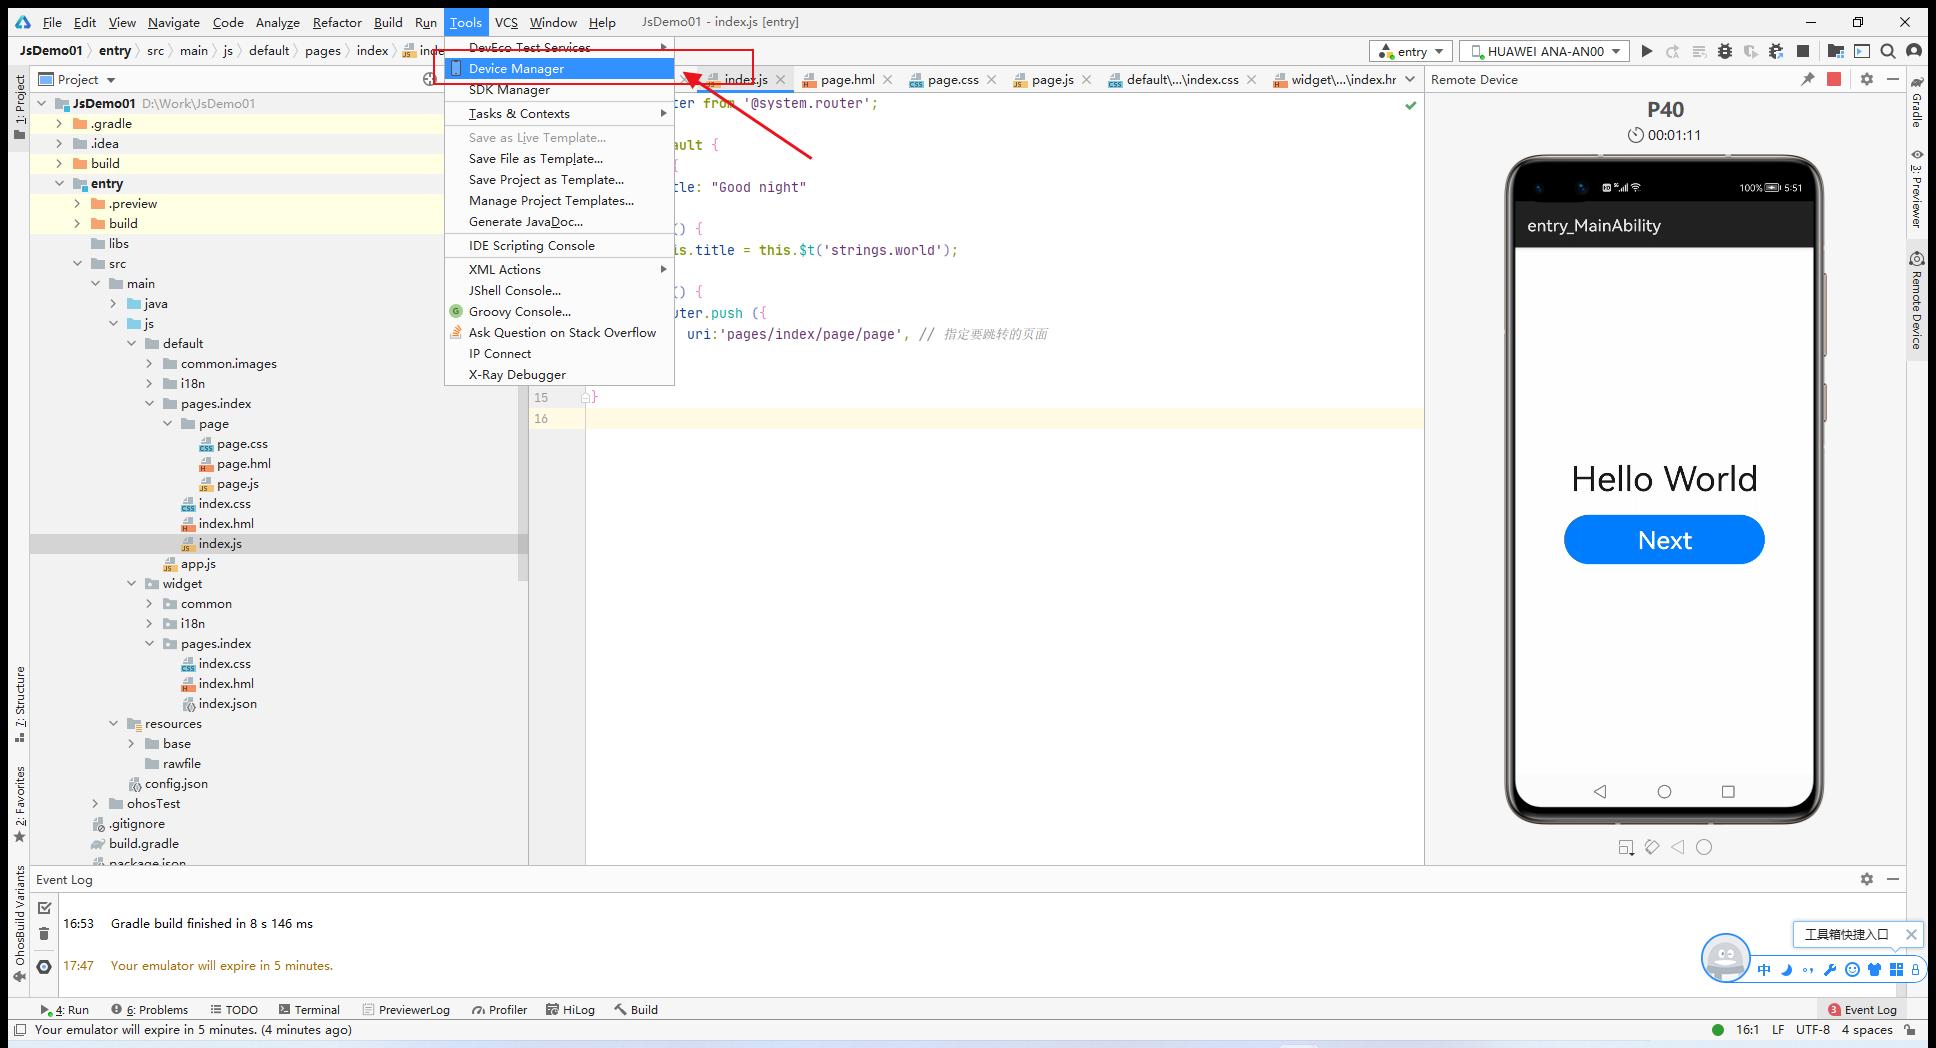Pin the Remote Device panel
The image size is (1936, 1048).
pyautogui.click(x=1807, y=79)
